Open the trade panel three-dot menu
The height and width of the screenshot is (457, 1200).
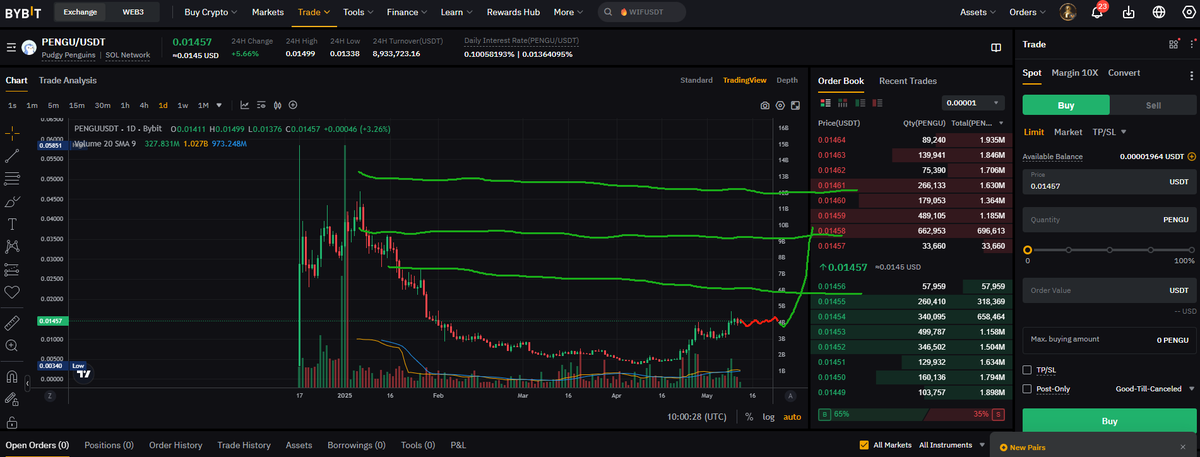(1191, 44)
